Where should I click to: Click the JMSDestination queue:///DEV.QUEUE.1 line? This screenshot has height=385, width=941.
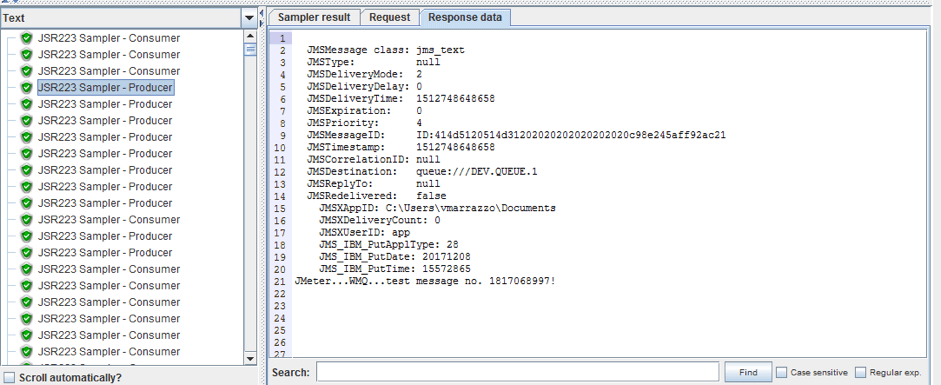click(422, 172)
